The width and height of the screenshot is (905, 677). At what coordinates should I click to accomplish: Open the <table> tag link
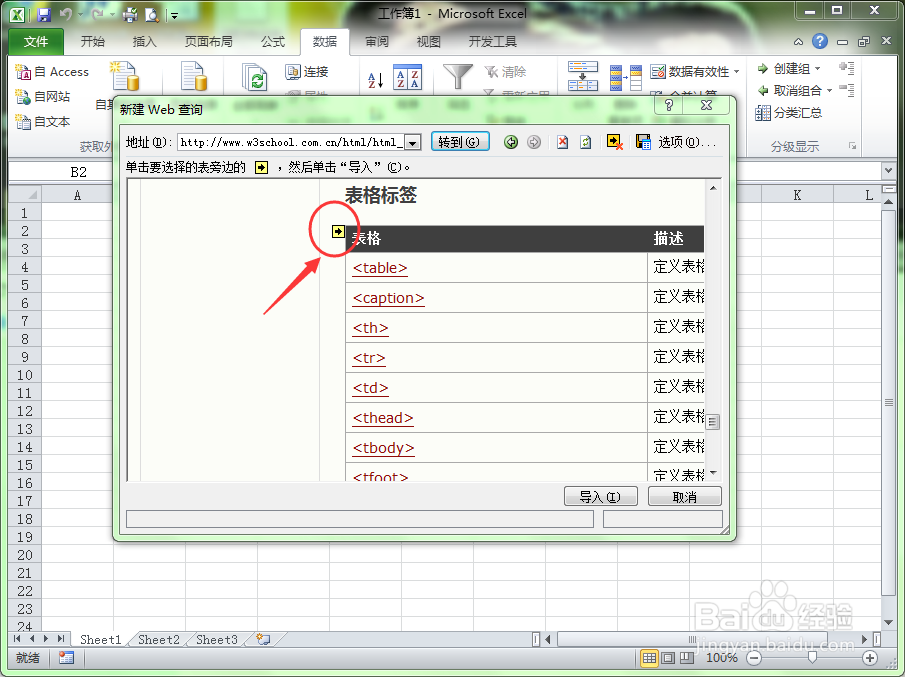pyautogui.click(x=380, y=268)
